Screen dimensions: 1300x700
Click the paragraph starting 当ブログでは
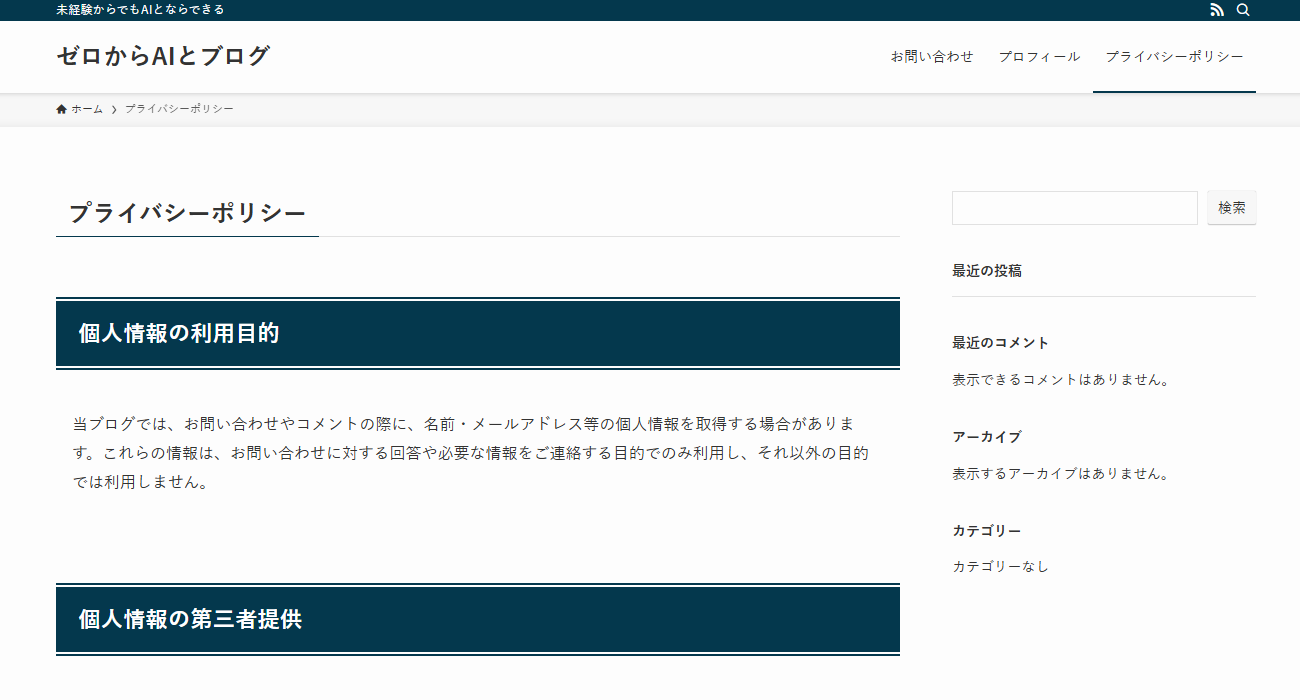point(470,453)
